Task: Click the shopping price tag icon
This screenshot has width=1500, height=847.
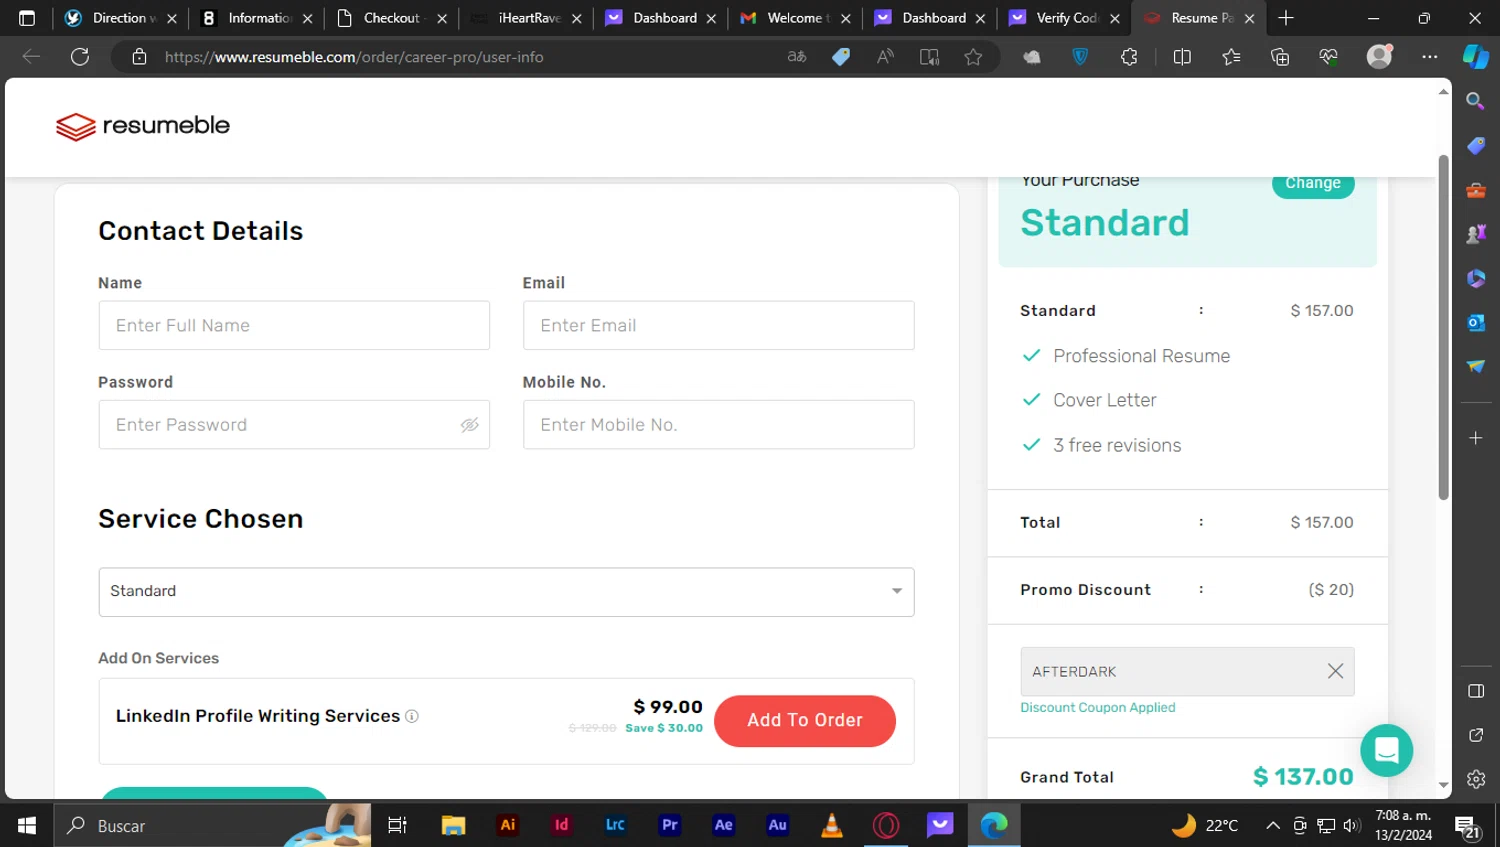Action: (x=841, y=57)
